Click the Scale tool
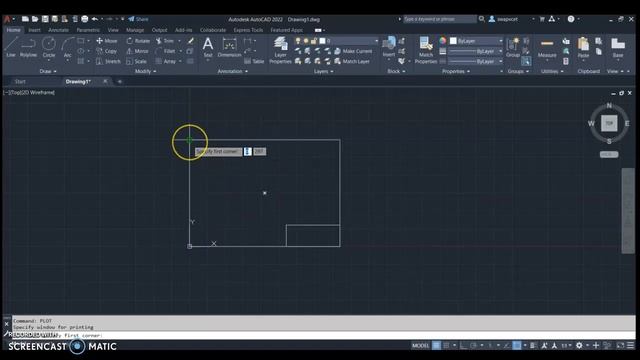This screenshot has height=360, width=640. coord(136,61)
